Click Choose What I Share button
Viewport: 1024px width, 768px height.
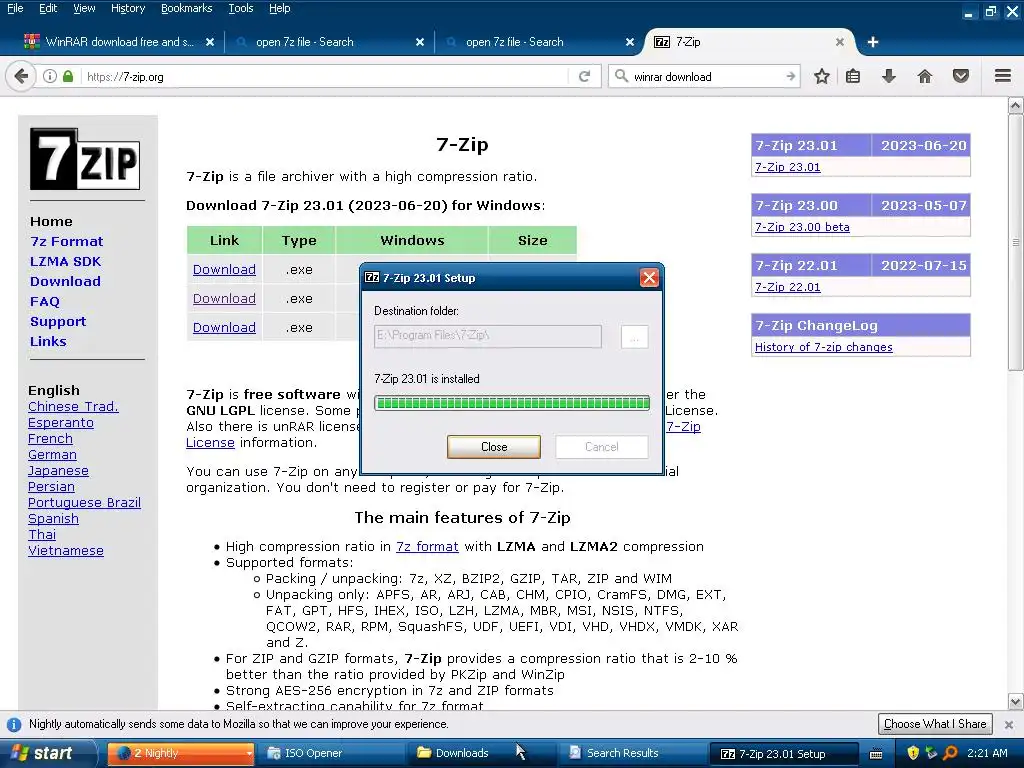tap(935, 724)
